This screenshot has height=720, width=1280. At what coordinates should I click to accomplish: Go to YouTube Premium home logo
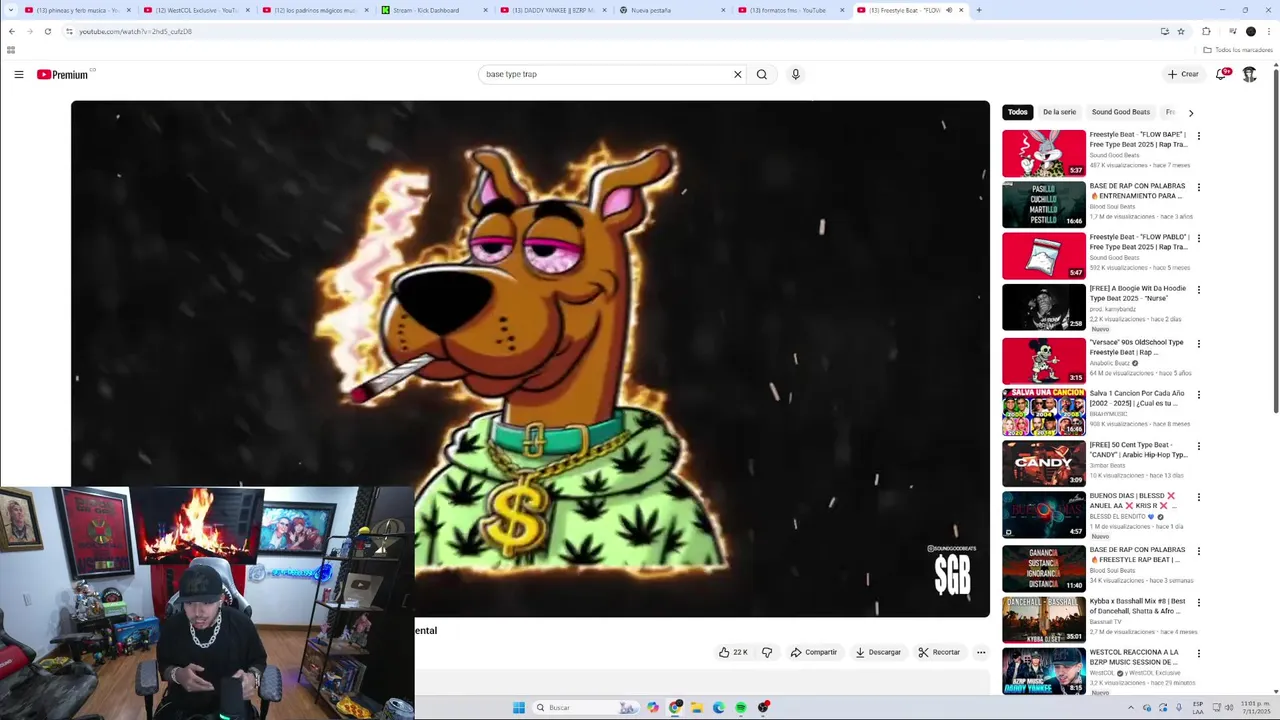[x=63, y=74]
